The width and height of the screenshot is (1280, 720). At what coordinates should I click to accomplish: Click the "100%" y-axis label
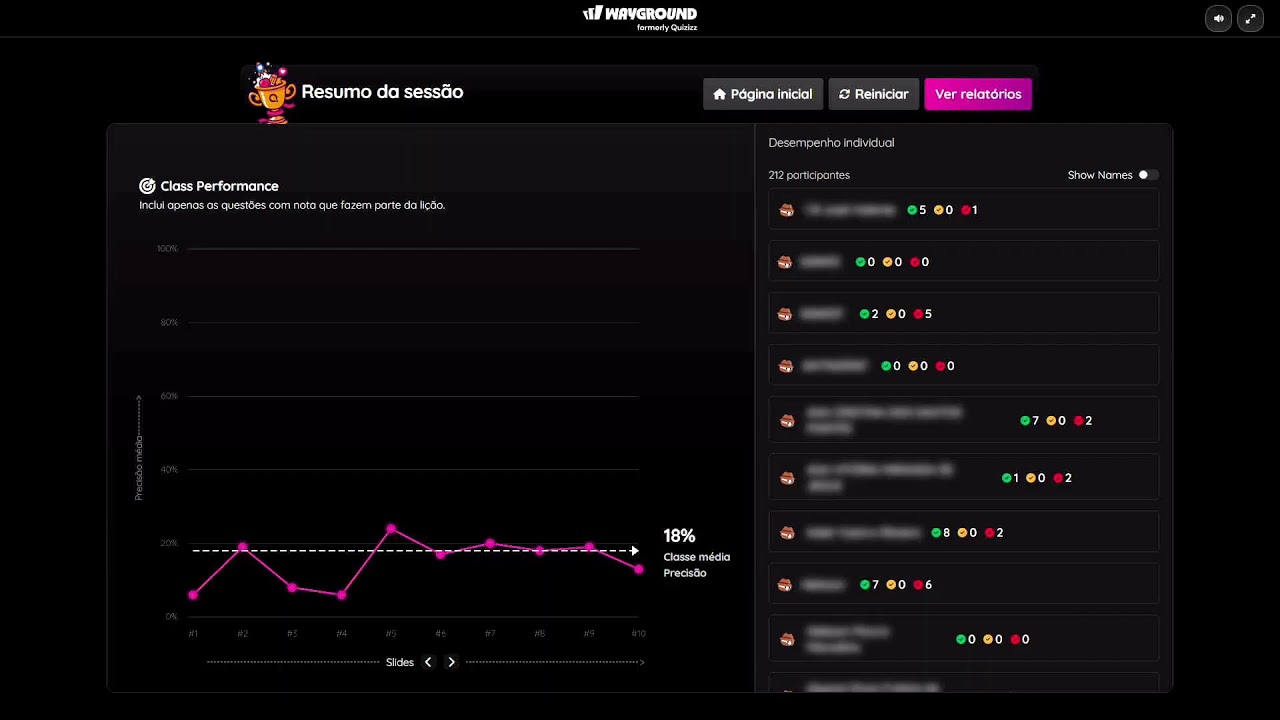[167, 248]
